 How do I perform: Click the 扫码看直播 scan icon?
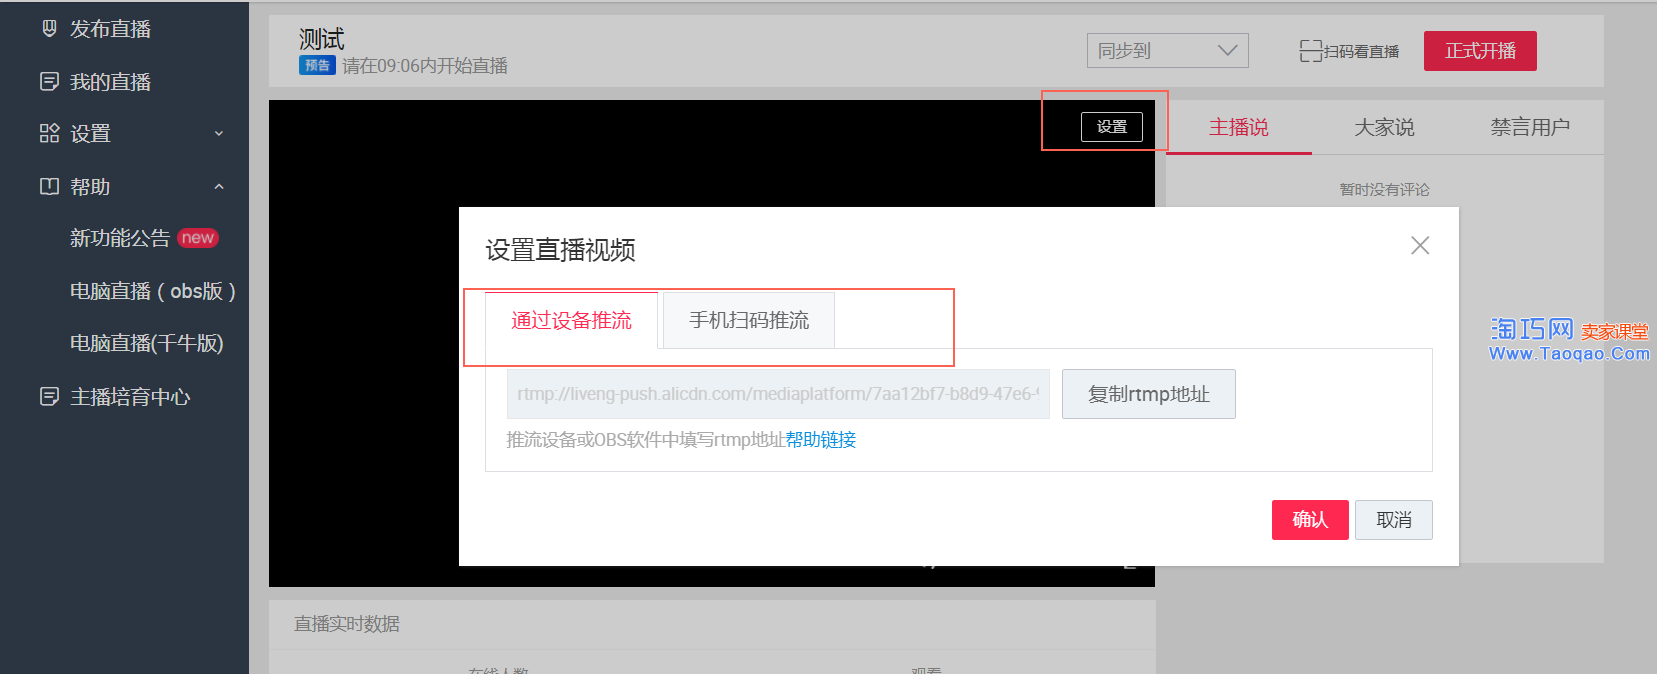[1310, 51]
